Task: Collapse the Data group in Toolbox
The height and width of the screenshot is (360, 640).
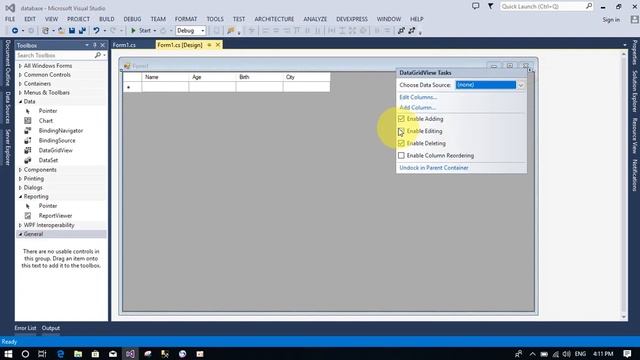Action: pyautogui.click(x=20, y=102)
